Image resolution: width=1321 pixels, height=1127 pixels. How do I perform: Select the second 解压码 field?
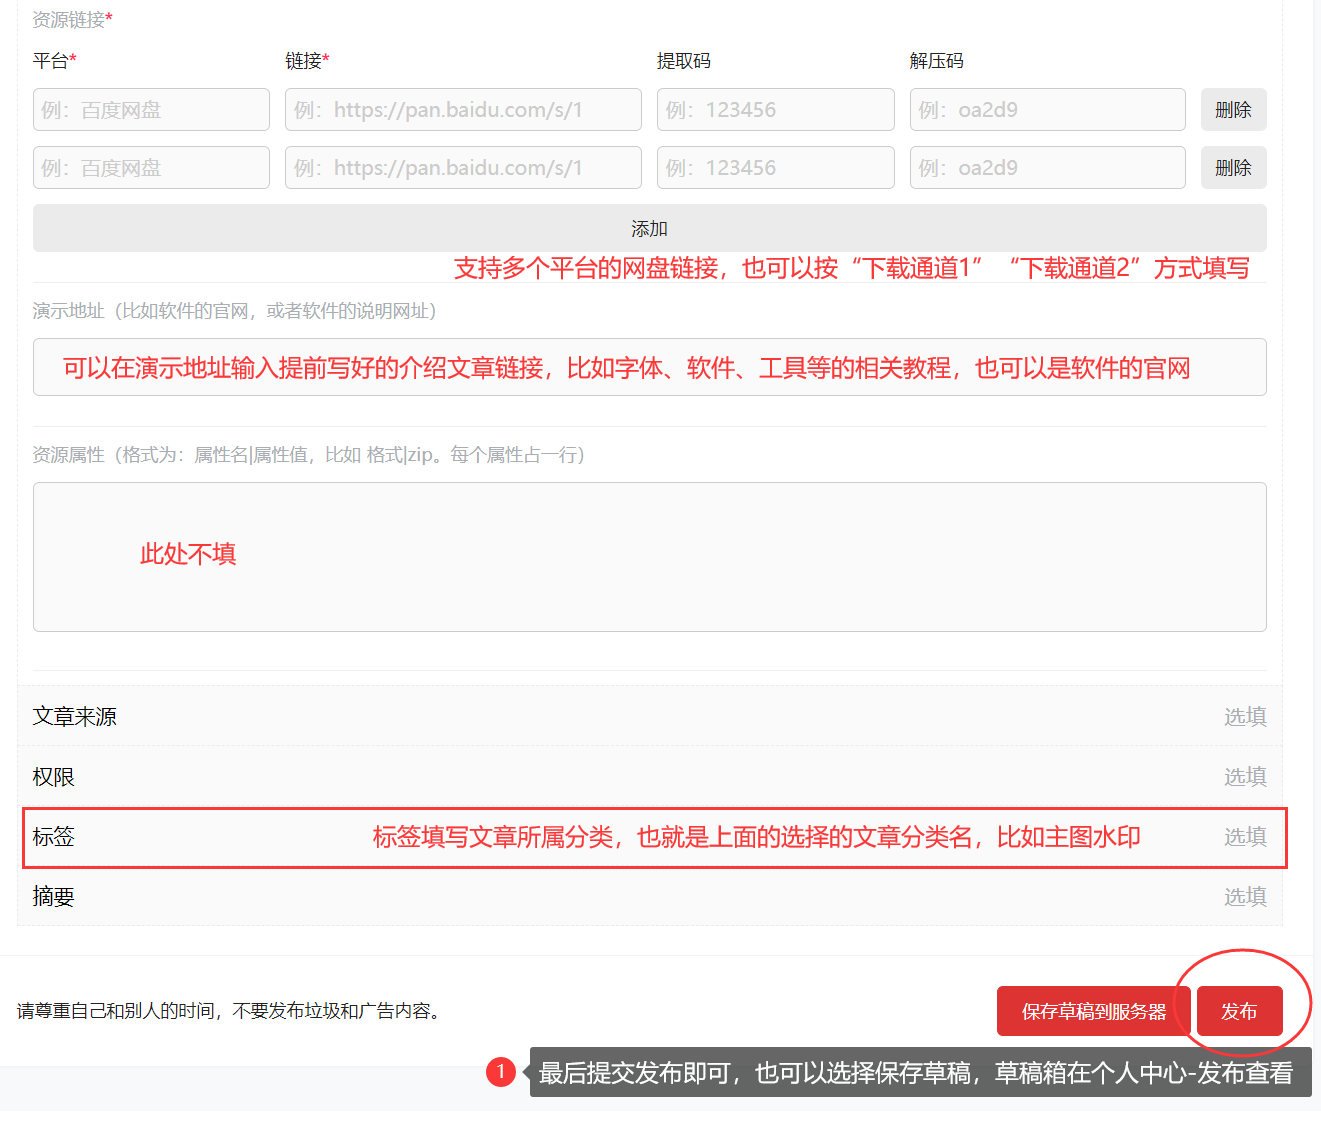[1046, 167]
